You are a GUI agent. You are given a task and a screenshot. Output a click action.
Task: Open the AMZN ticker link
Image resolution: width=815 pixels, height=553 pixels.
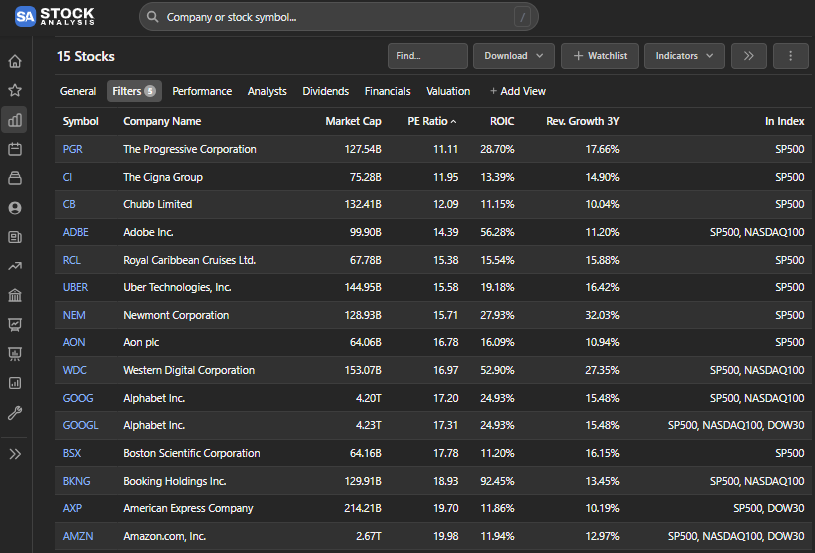click(78, 536)
